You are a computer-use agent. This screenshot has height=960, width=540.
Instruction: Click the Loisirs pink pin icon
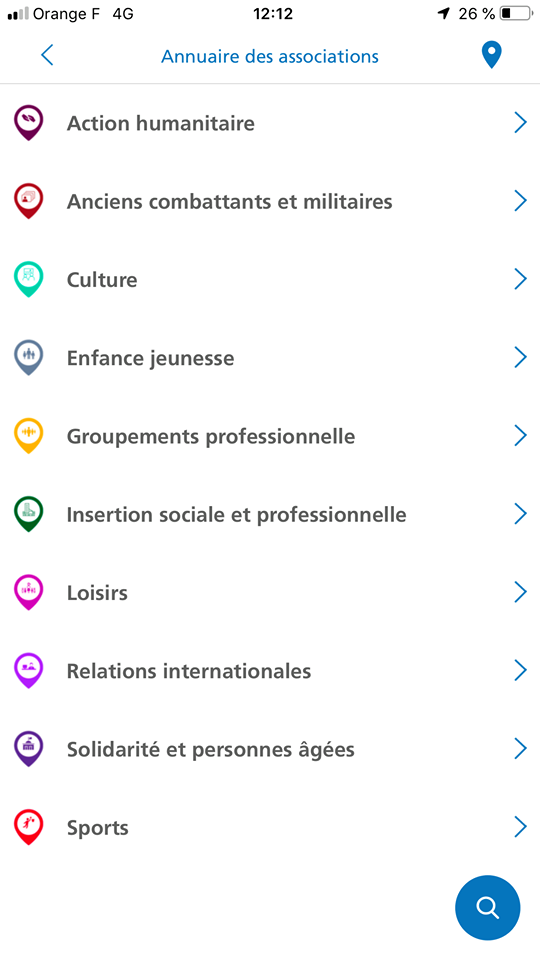pos(29,593)
